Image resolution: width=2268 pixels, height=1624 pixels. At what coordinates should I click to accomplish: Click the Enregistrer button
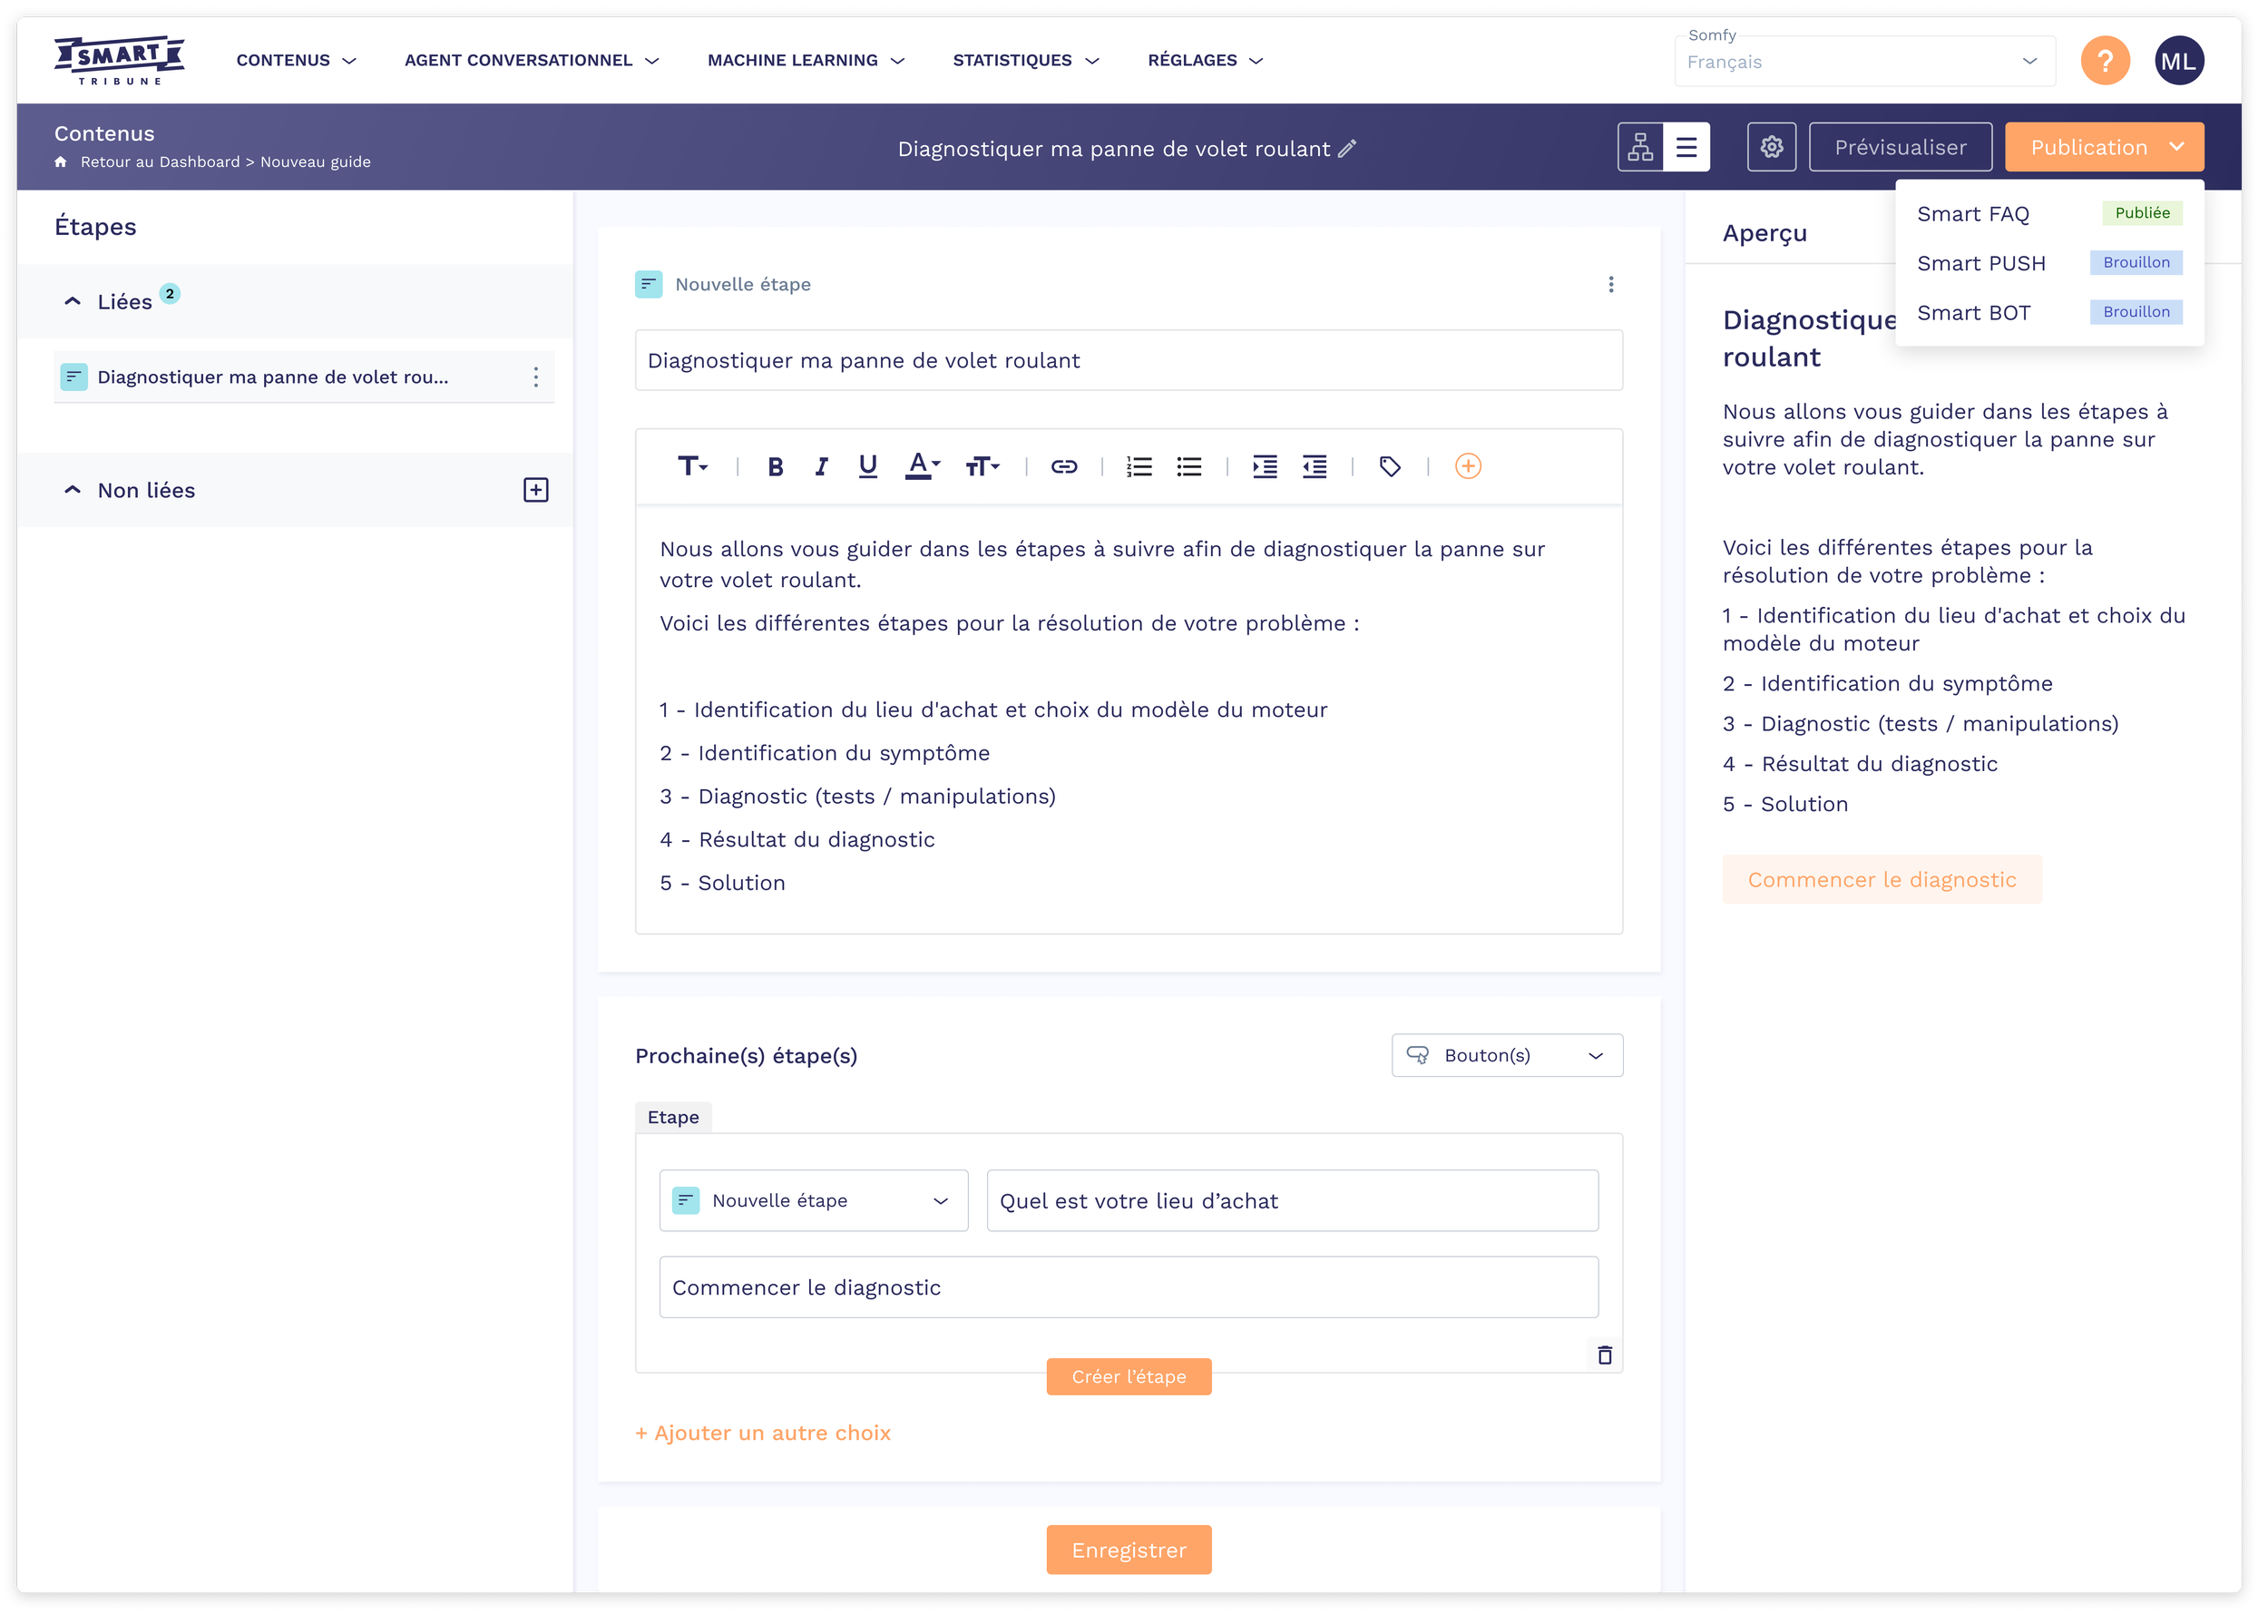pos(1128,1550)
